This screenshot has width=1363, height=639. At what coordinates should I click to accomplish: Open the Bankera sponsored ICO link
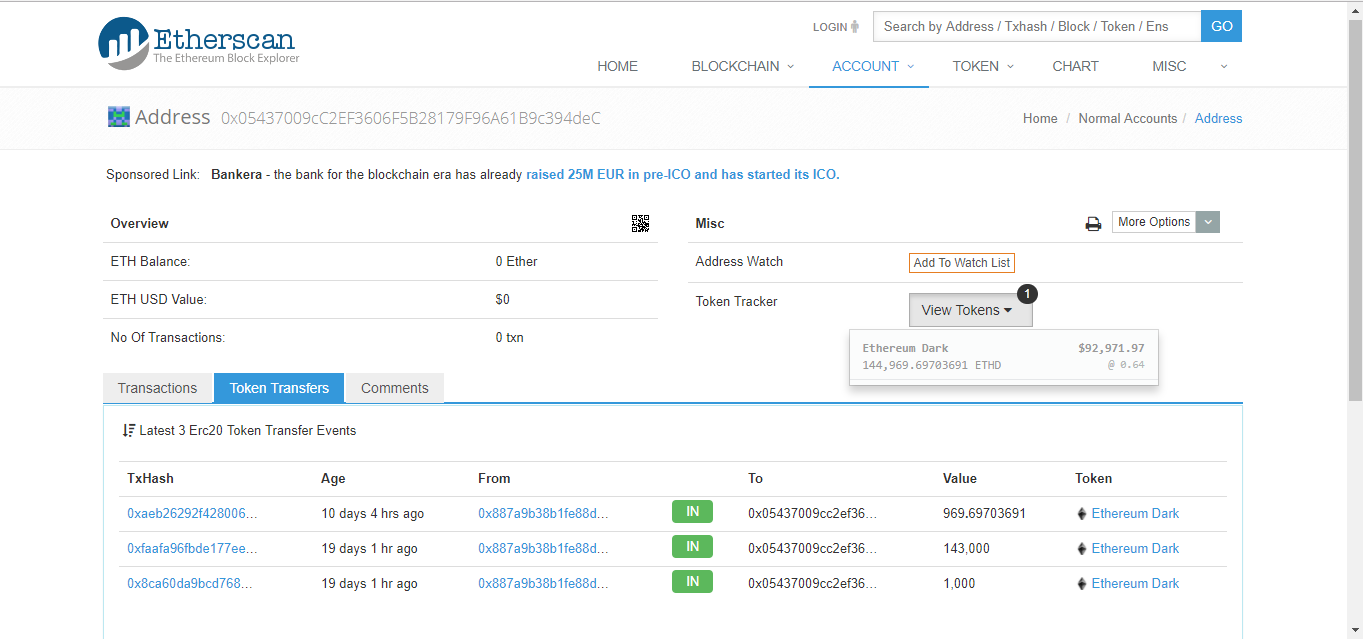(683, 175)
